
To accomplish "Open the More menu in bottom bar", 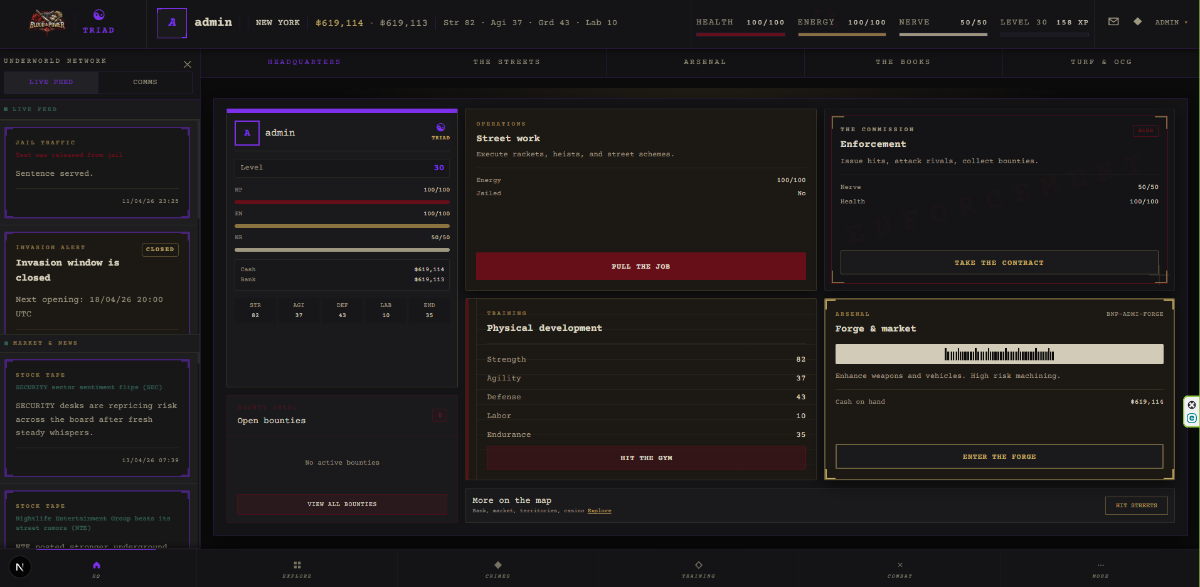I will pyautogui.click(x=1100, y=568).
